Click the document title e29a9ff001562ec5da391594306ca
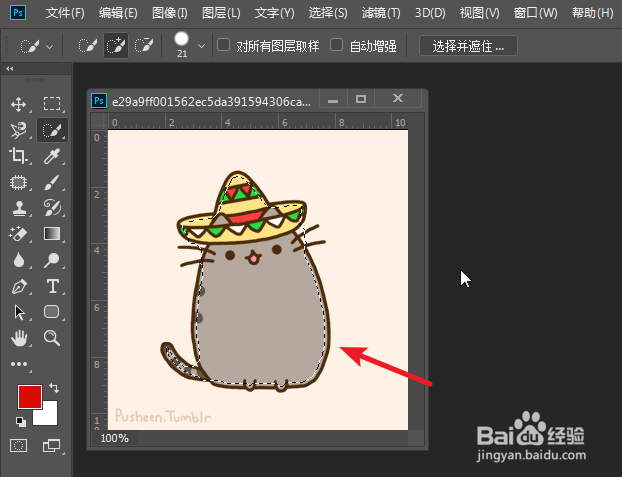 click(x=211, y=102)
